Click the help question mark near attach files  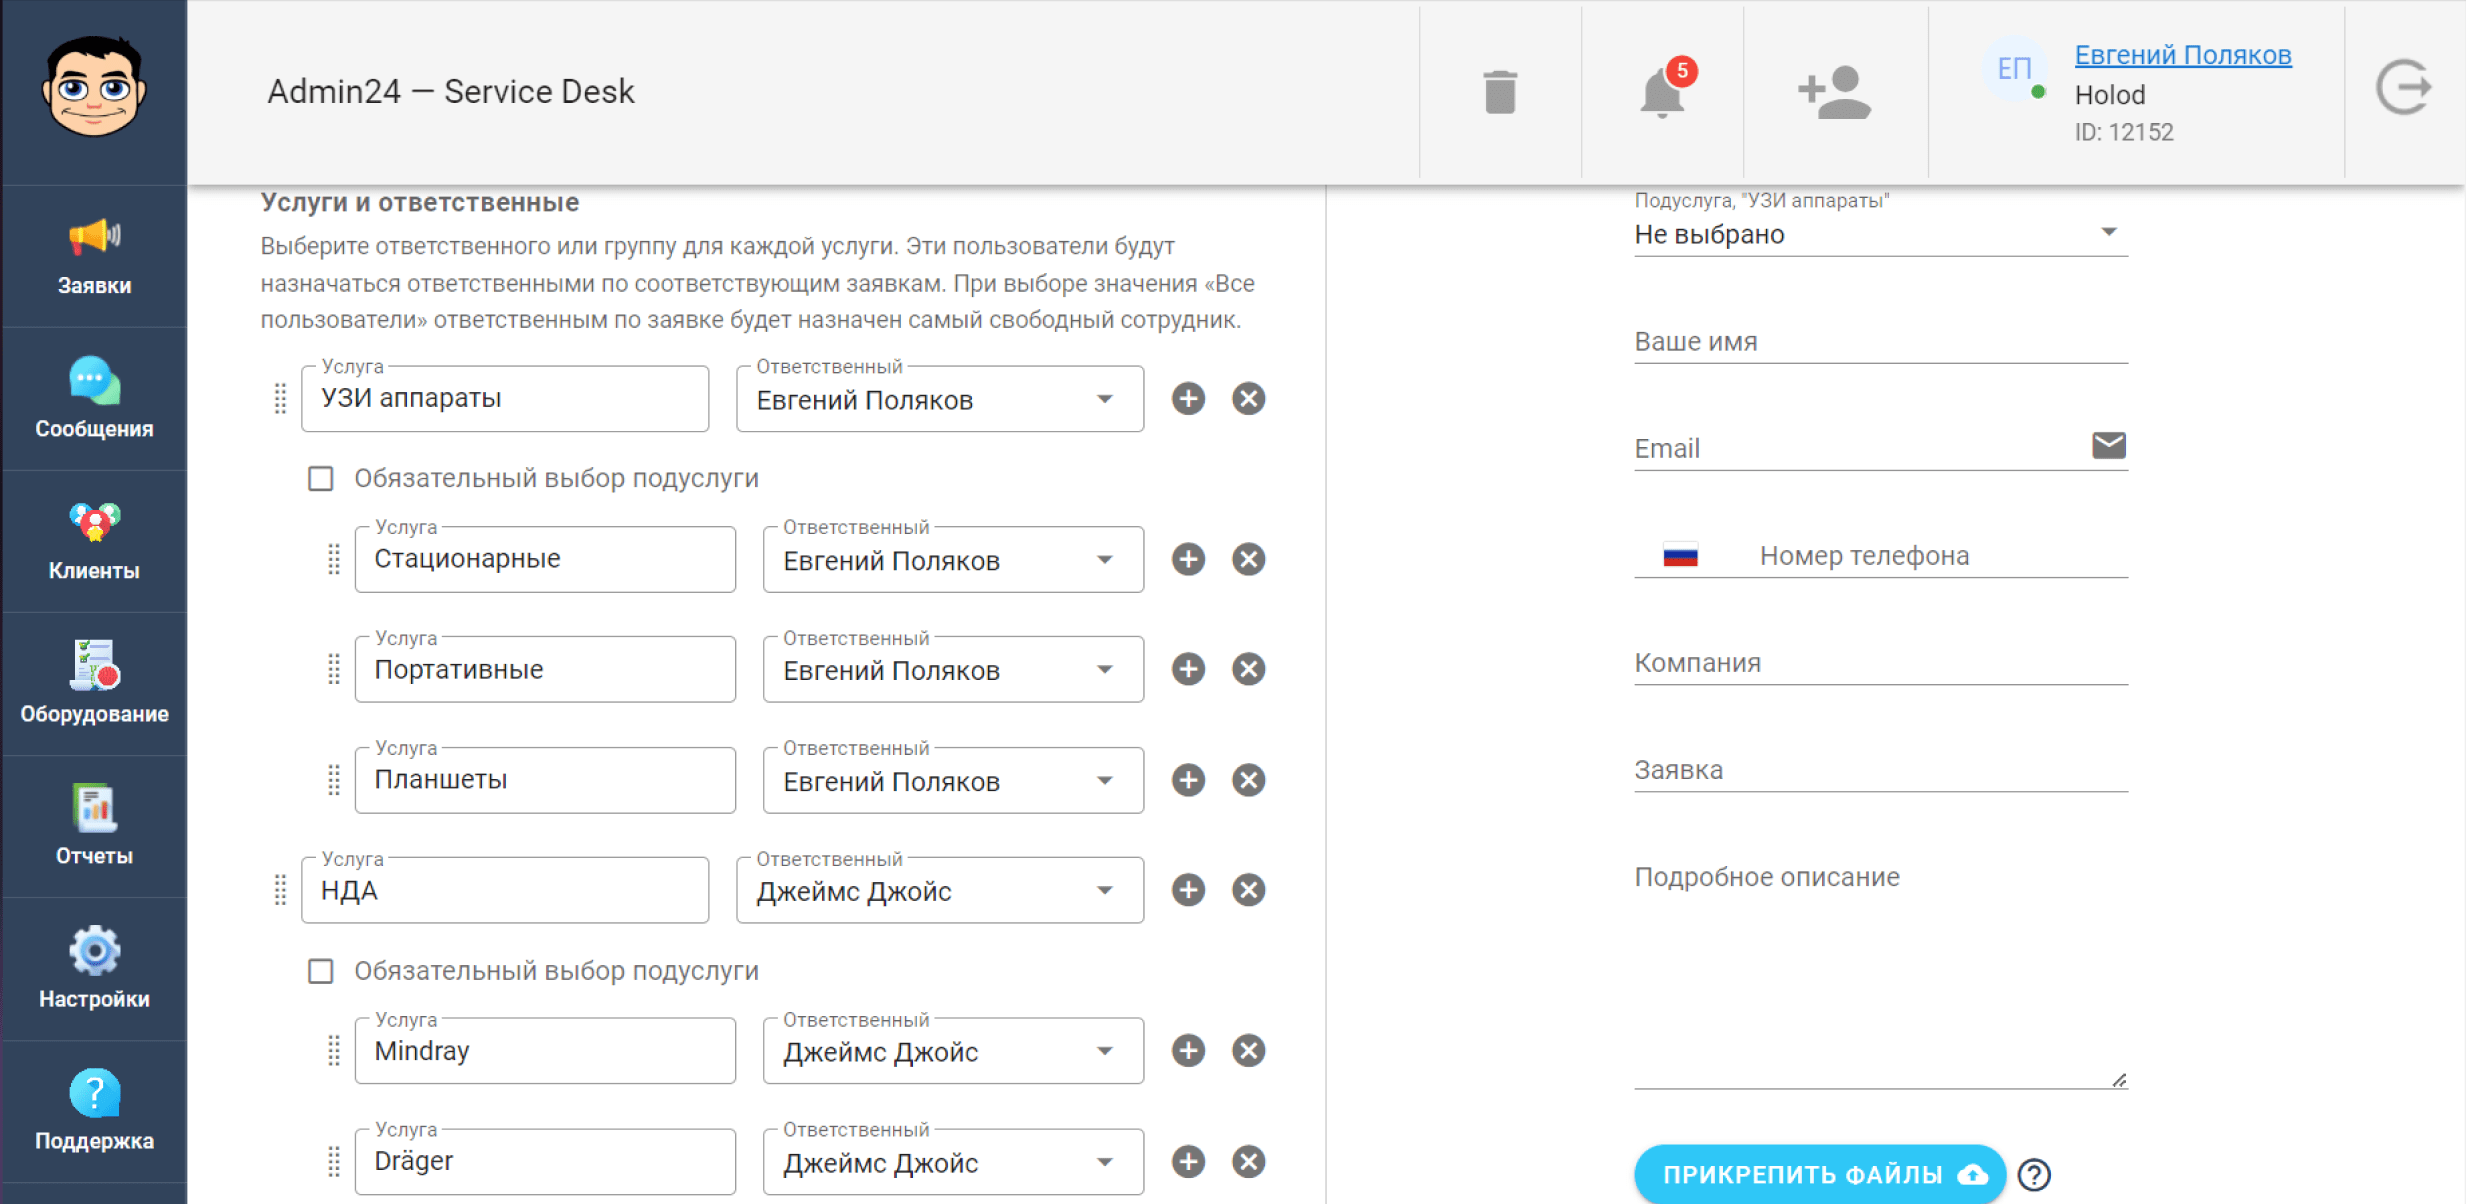[x=2037, y=1174]
